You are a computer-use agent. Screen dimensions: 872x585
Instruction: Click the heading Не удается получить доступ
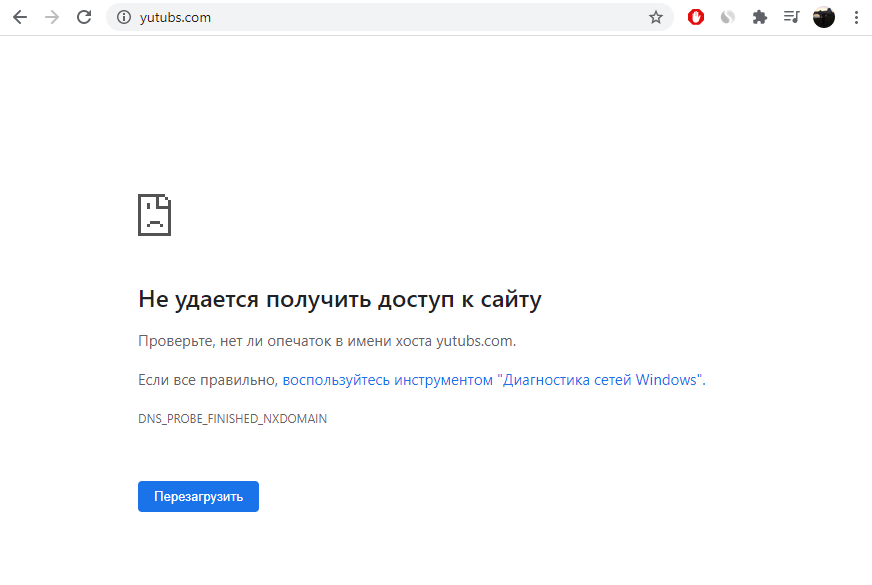[339, 299]
